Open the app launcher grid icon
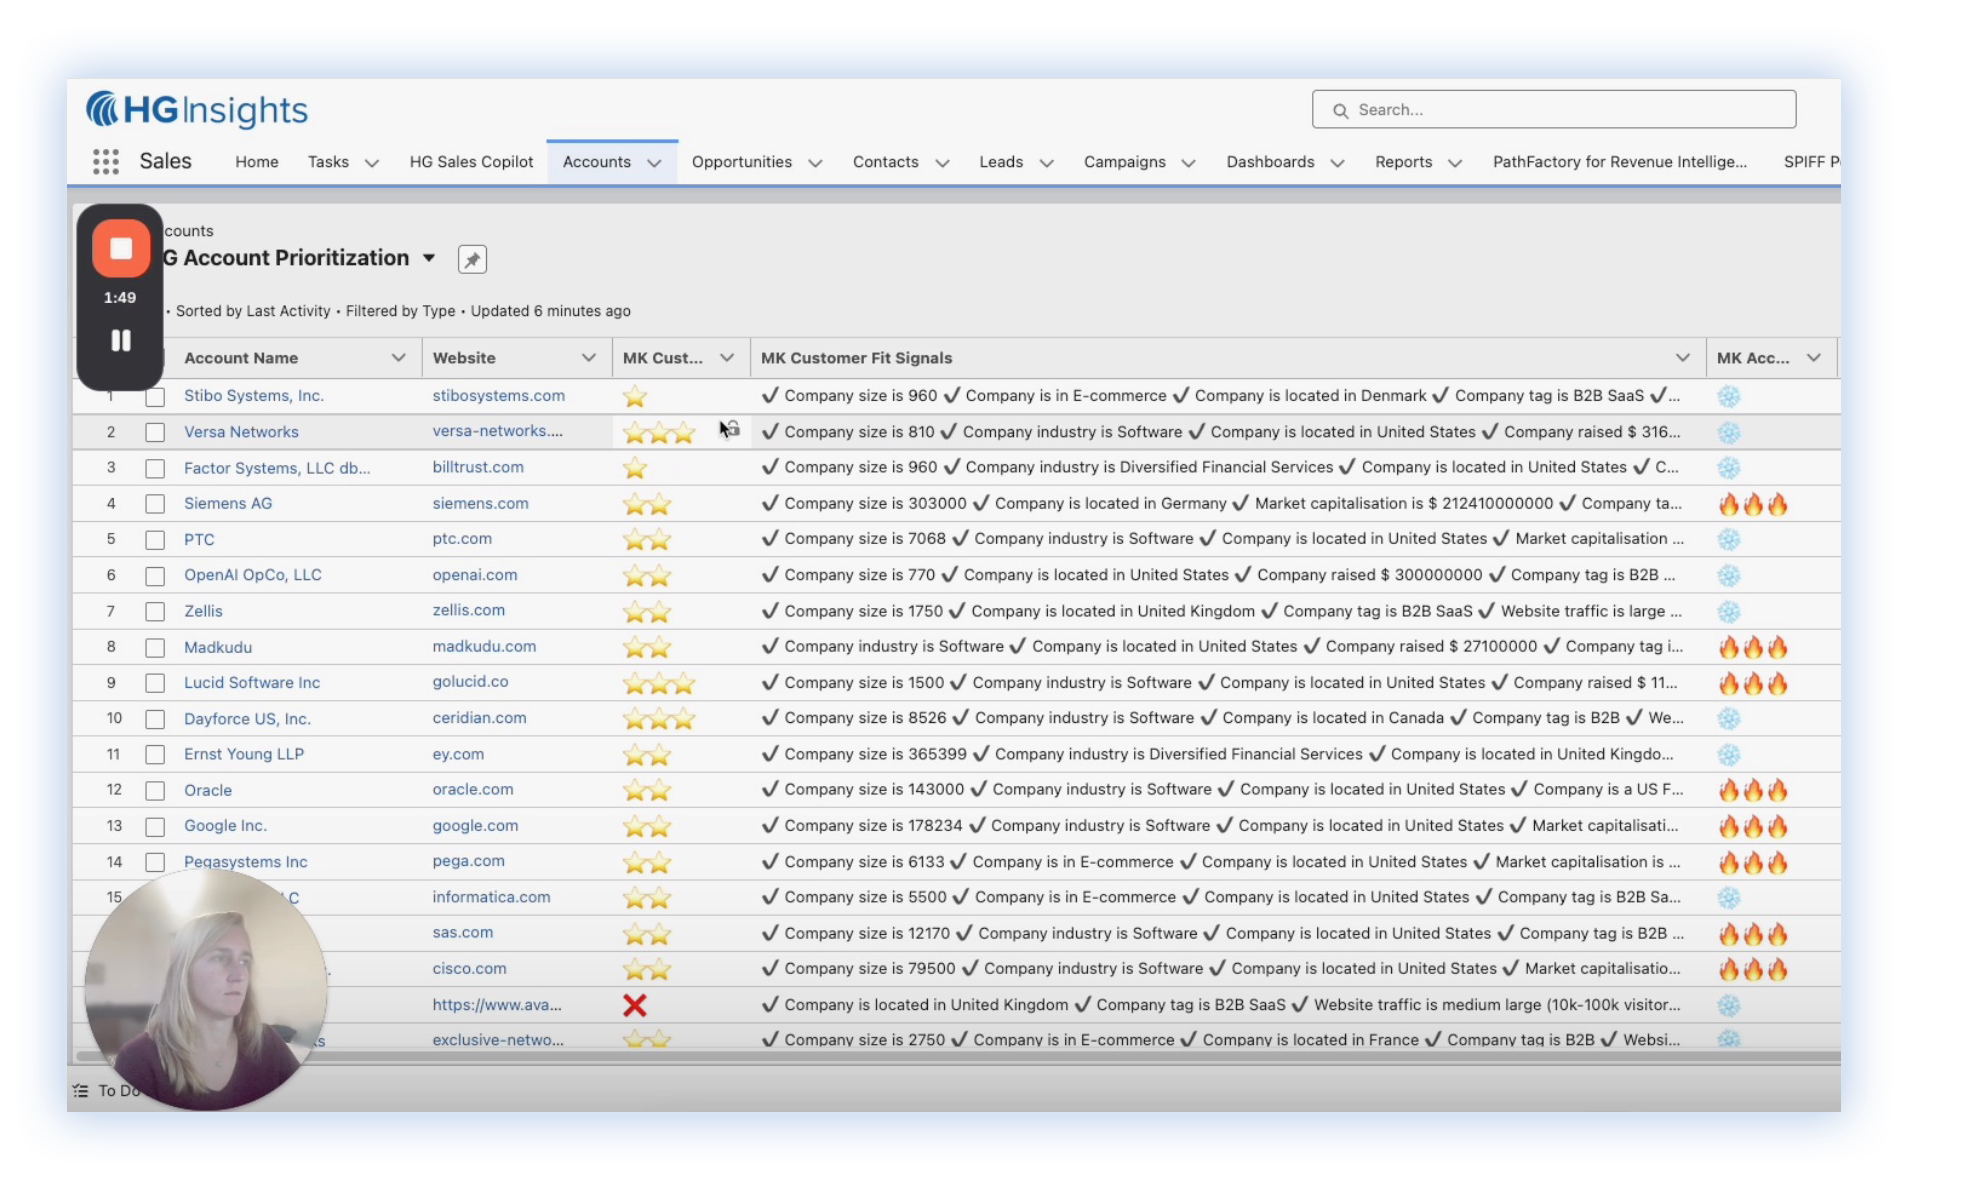 click(106, 162)
